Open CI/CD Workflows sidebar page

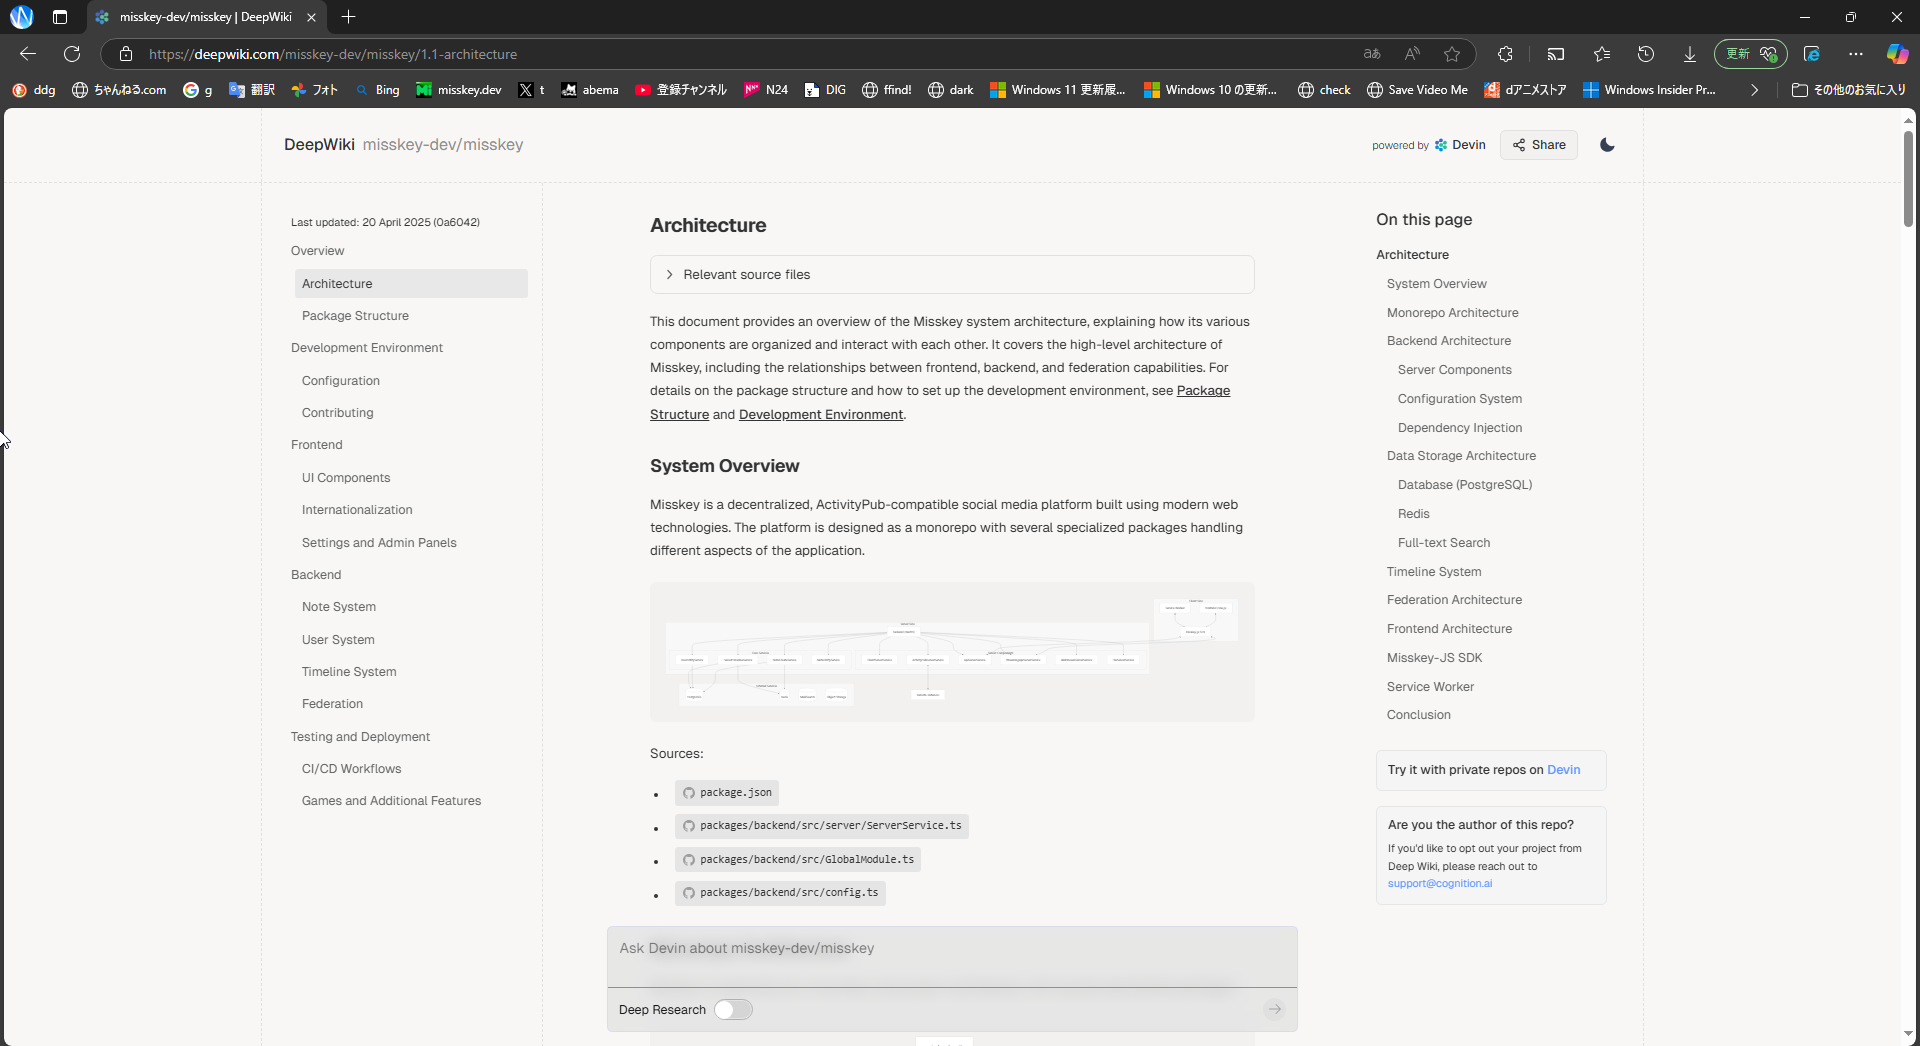click(351, 769)
